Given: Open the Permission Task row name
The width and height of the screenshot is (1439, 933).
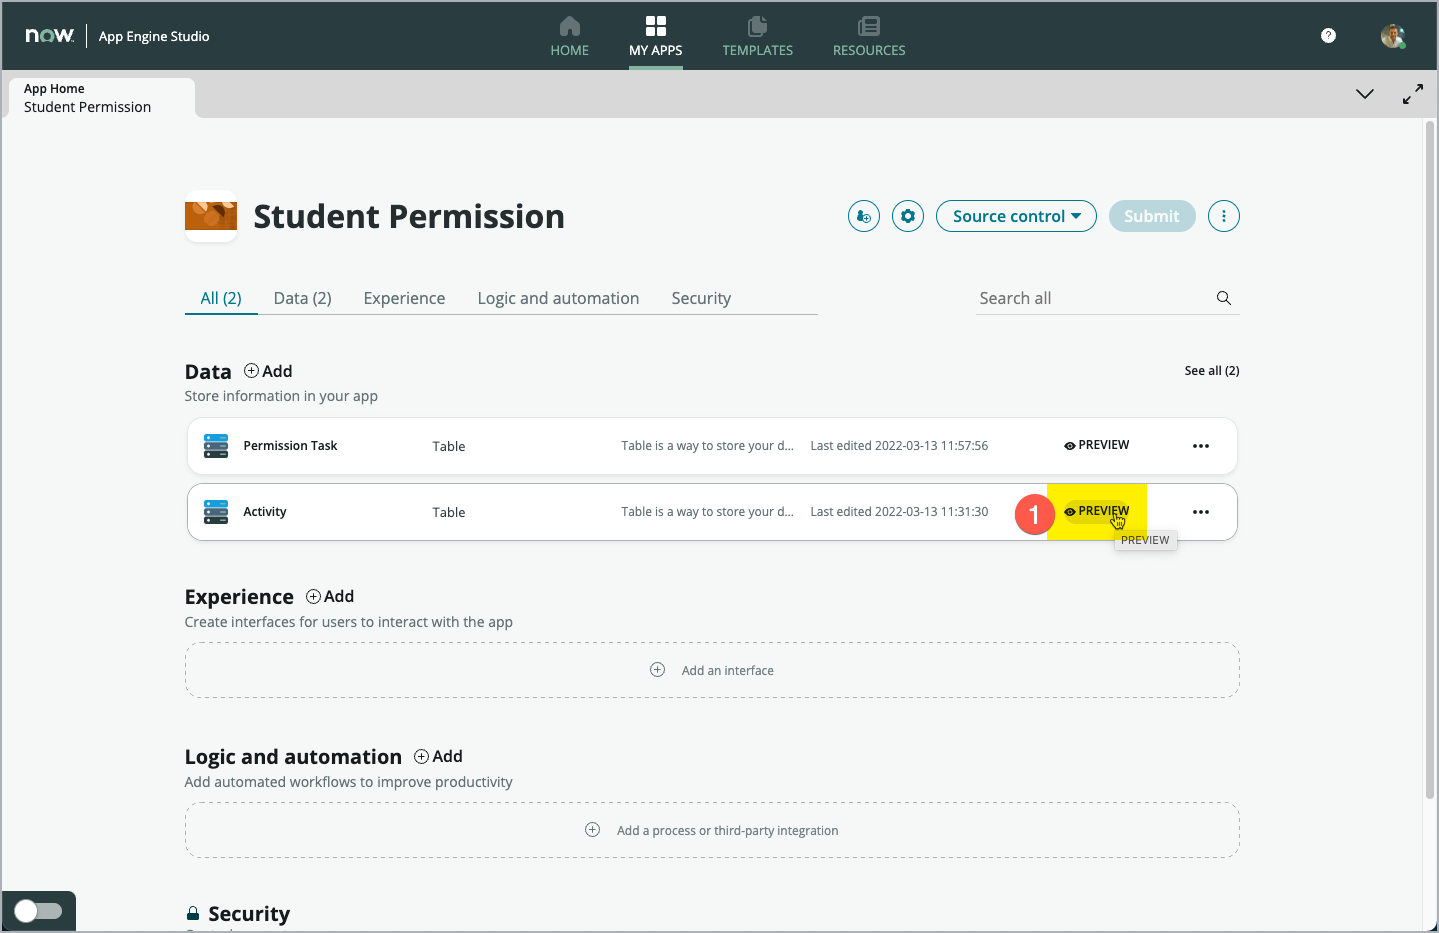Looking at the screenshot, I should coord(290,446).
